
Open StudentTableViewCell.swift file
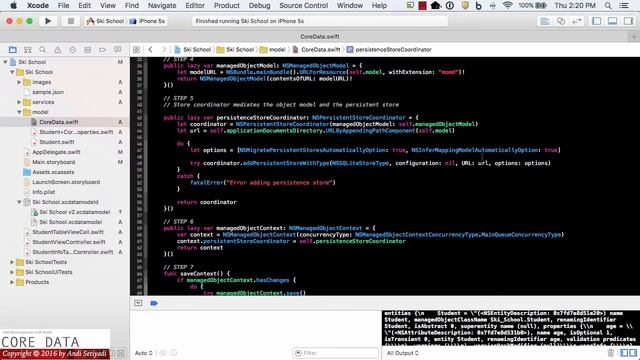coord(68,232)
